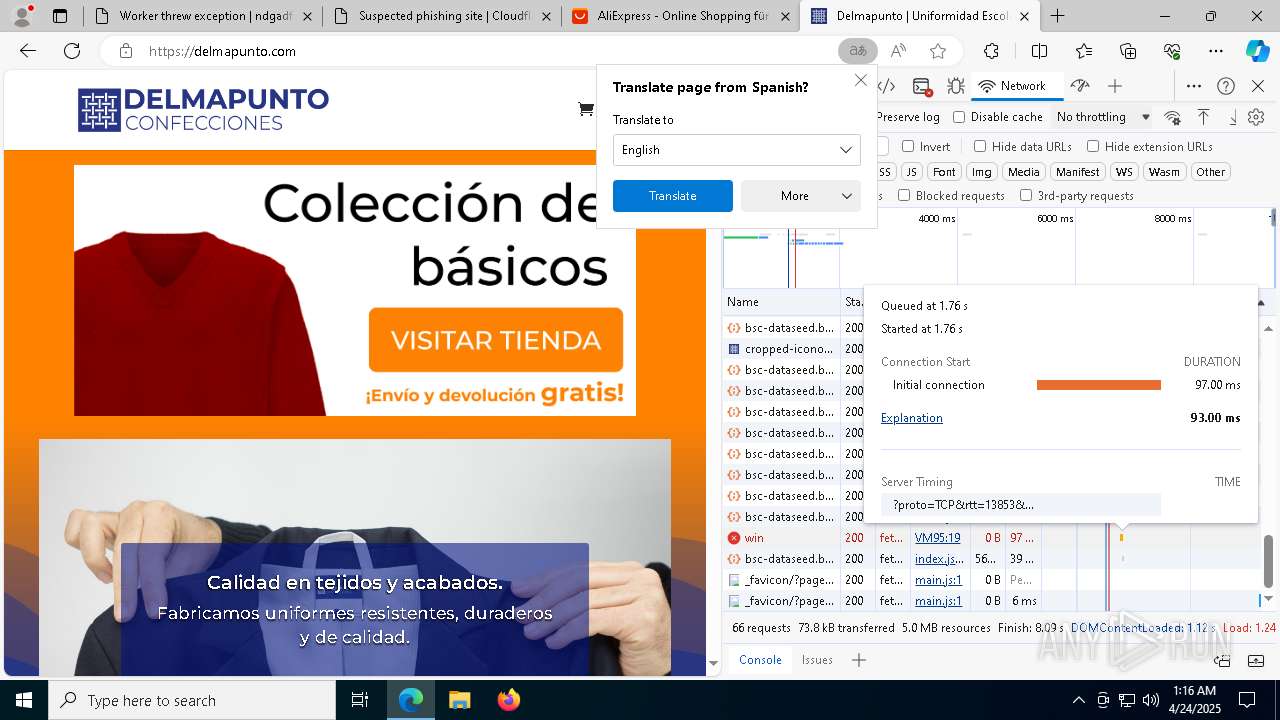Filter requests by Other type
Viewport: 1280px width, 720px height.
(x=1210, y=172)
